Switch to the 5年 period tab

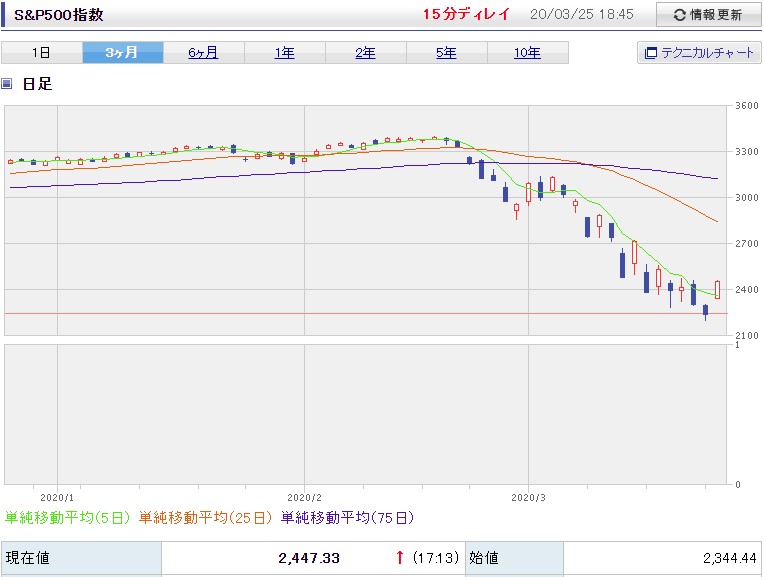446,53
